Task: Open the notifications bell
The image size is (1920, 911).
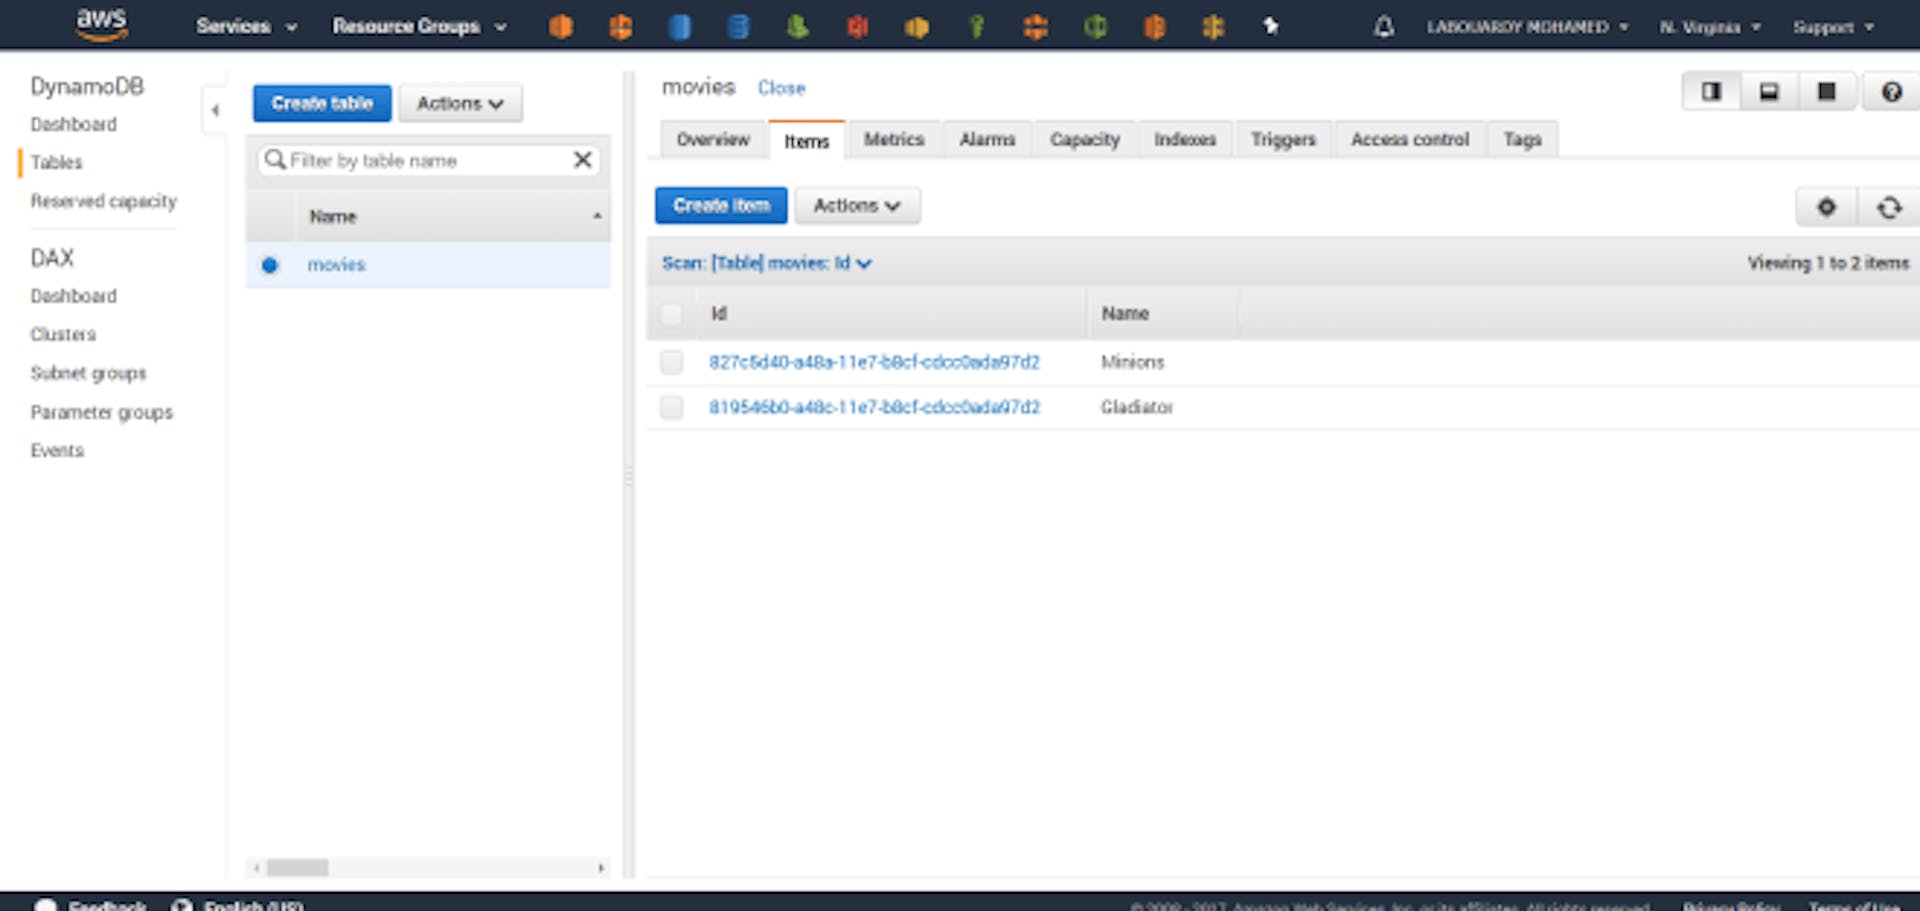Action: point(1383,26)
